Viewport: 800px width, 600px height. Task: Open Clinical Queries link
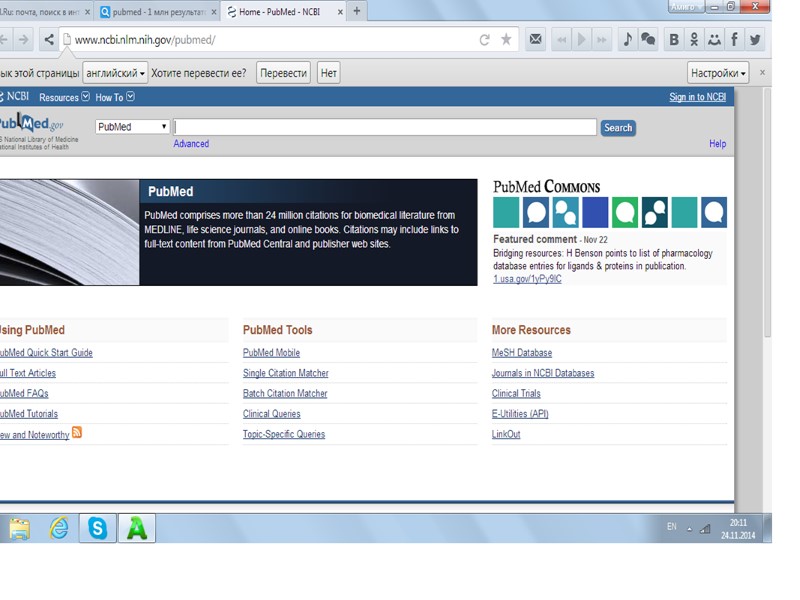[271, 414]
